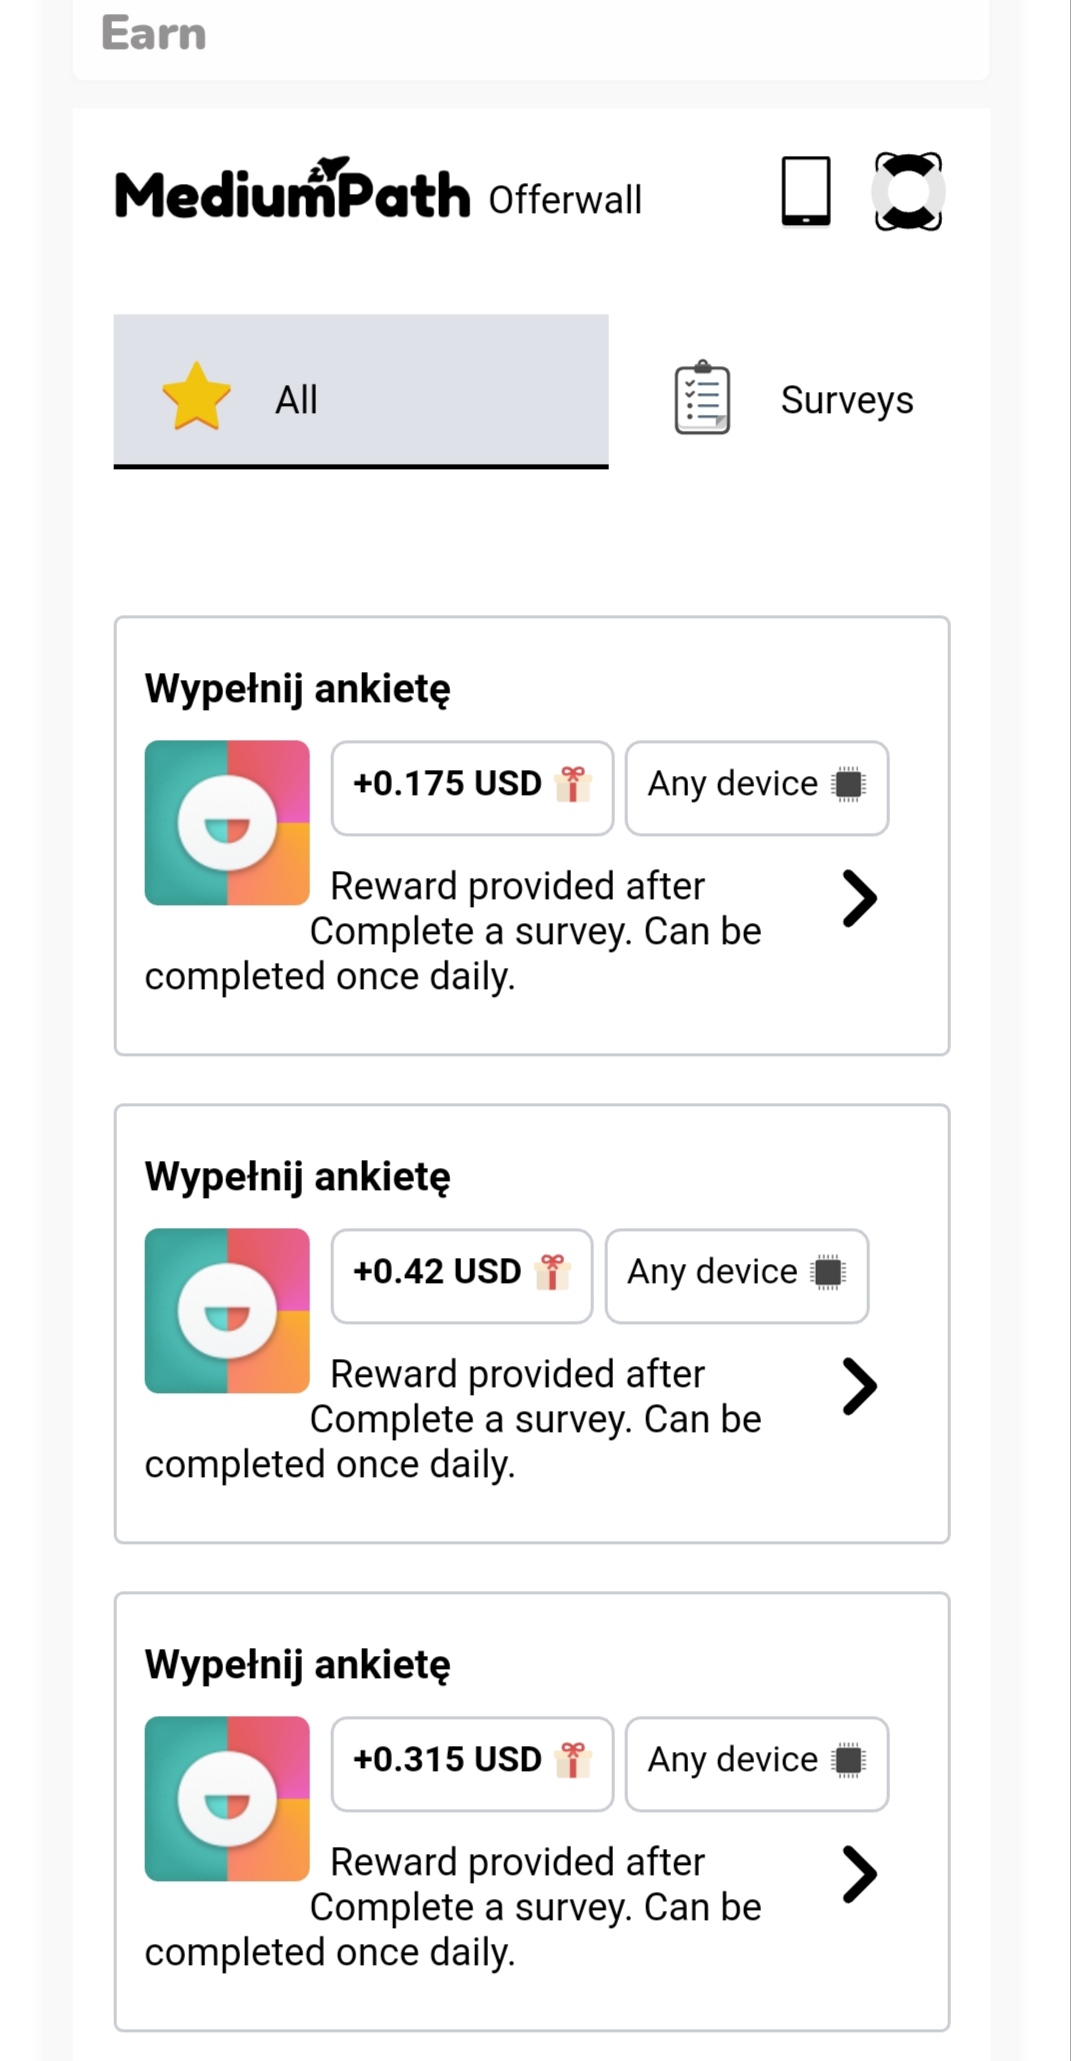Switch to the All tab
1071x2061 pixels.
point(361,391)
